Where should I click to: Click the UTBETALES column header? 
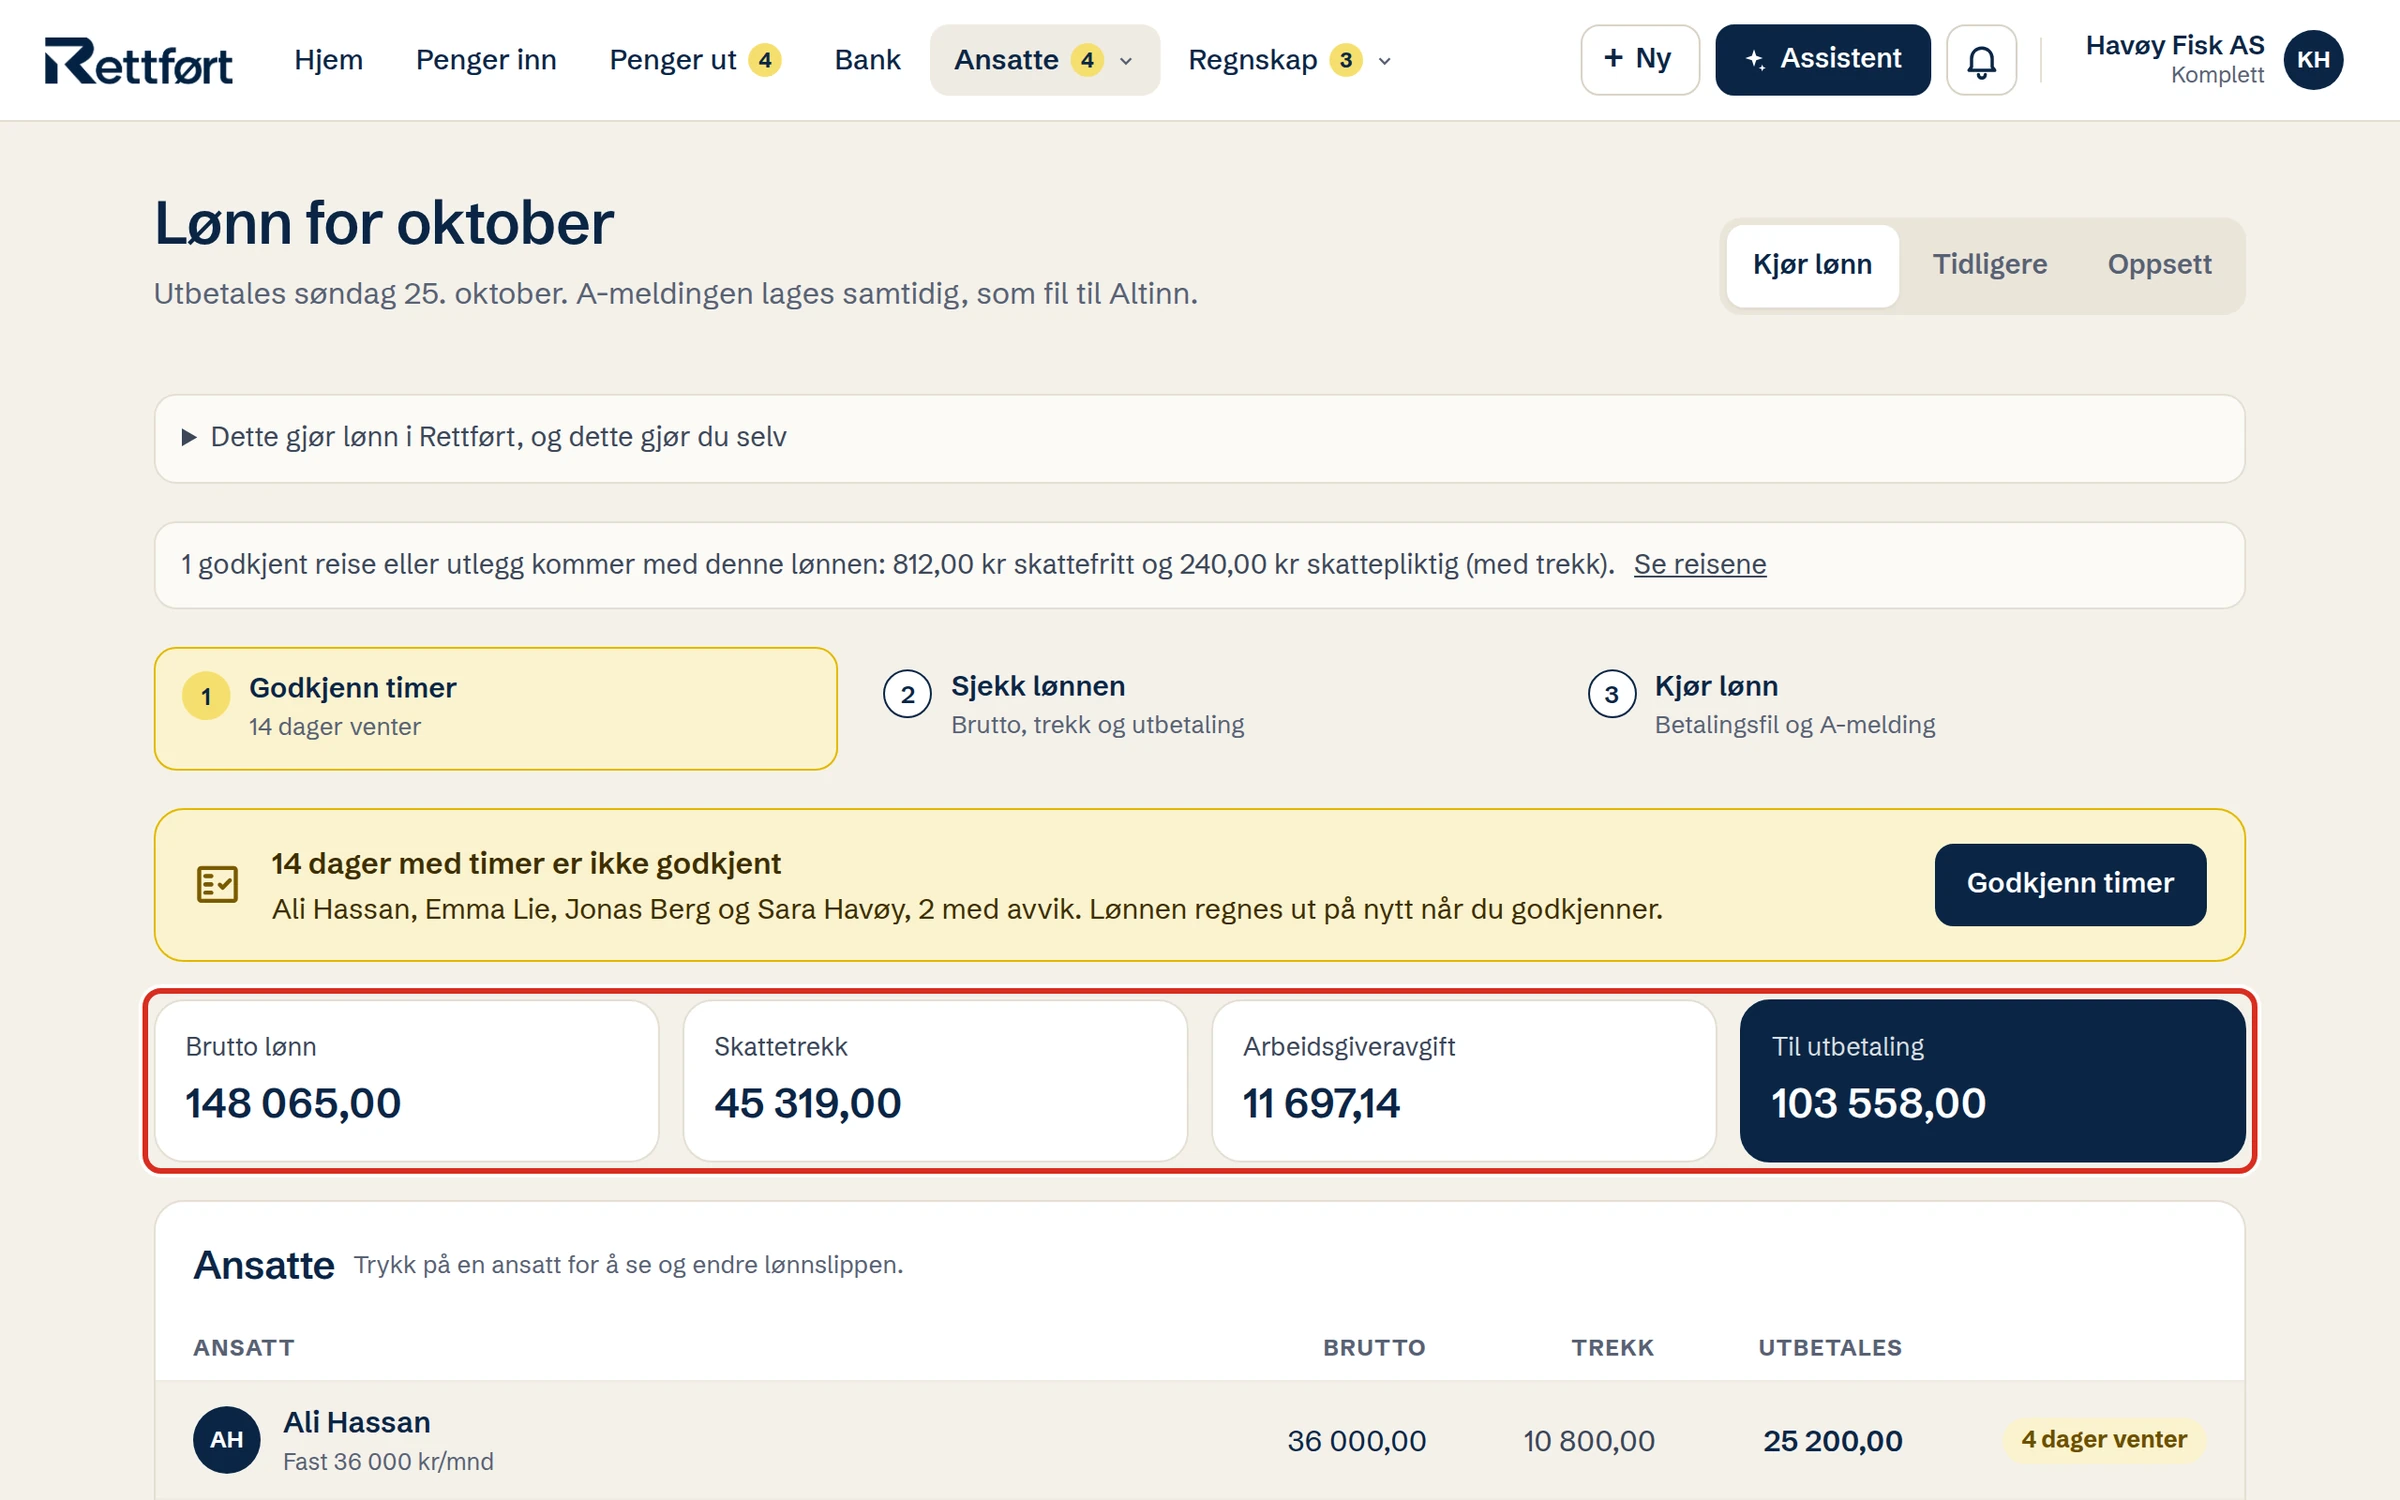pos(1829,1348)
